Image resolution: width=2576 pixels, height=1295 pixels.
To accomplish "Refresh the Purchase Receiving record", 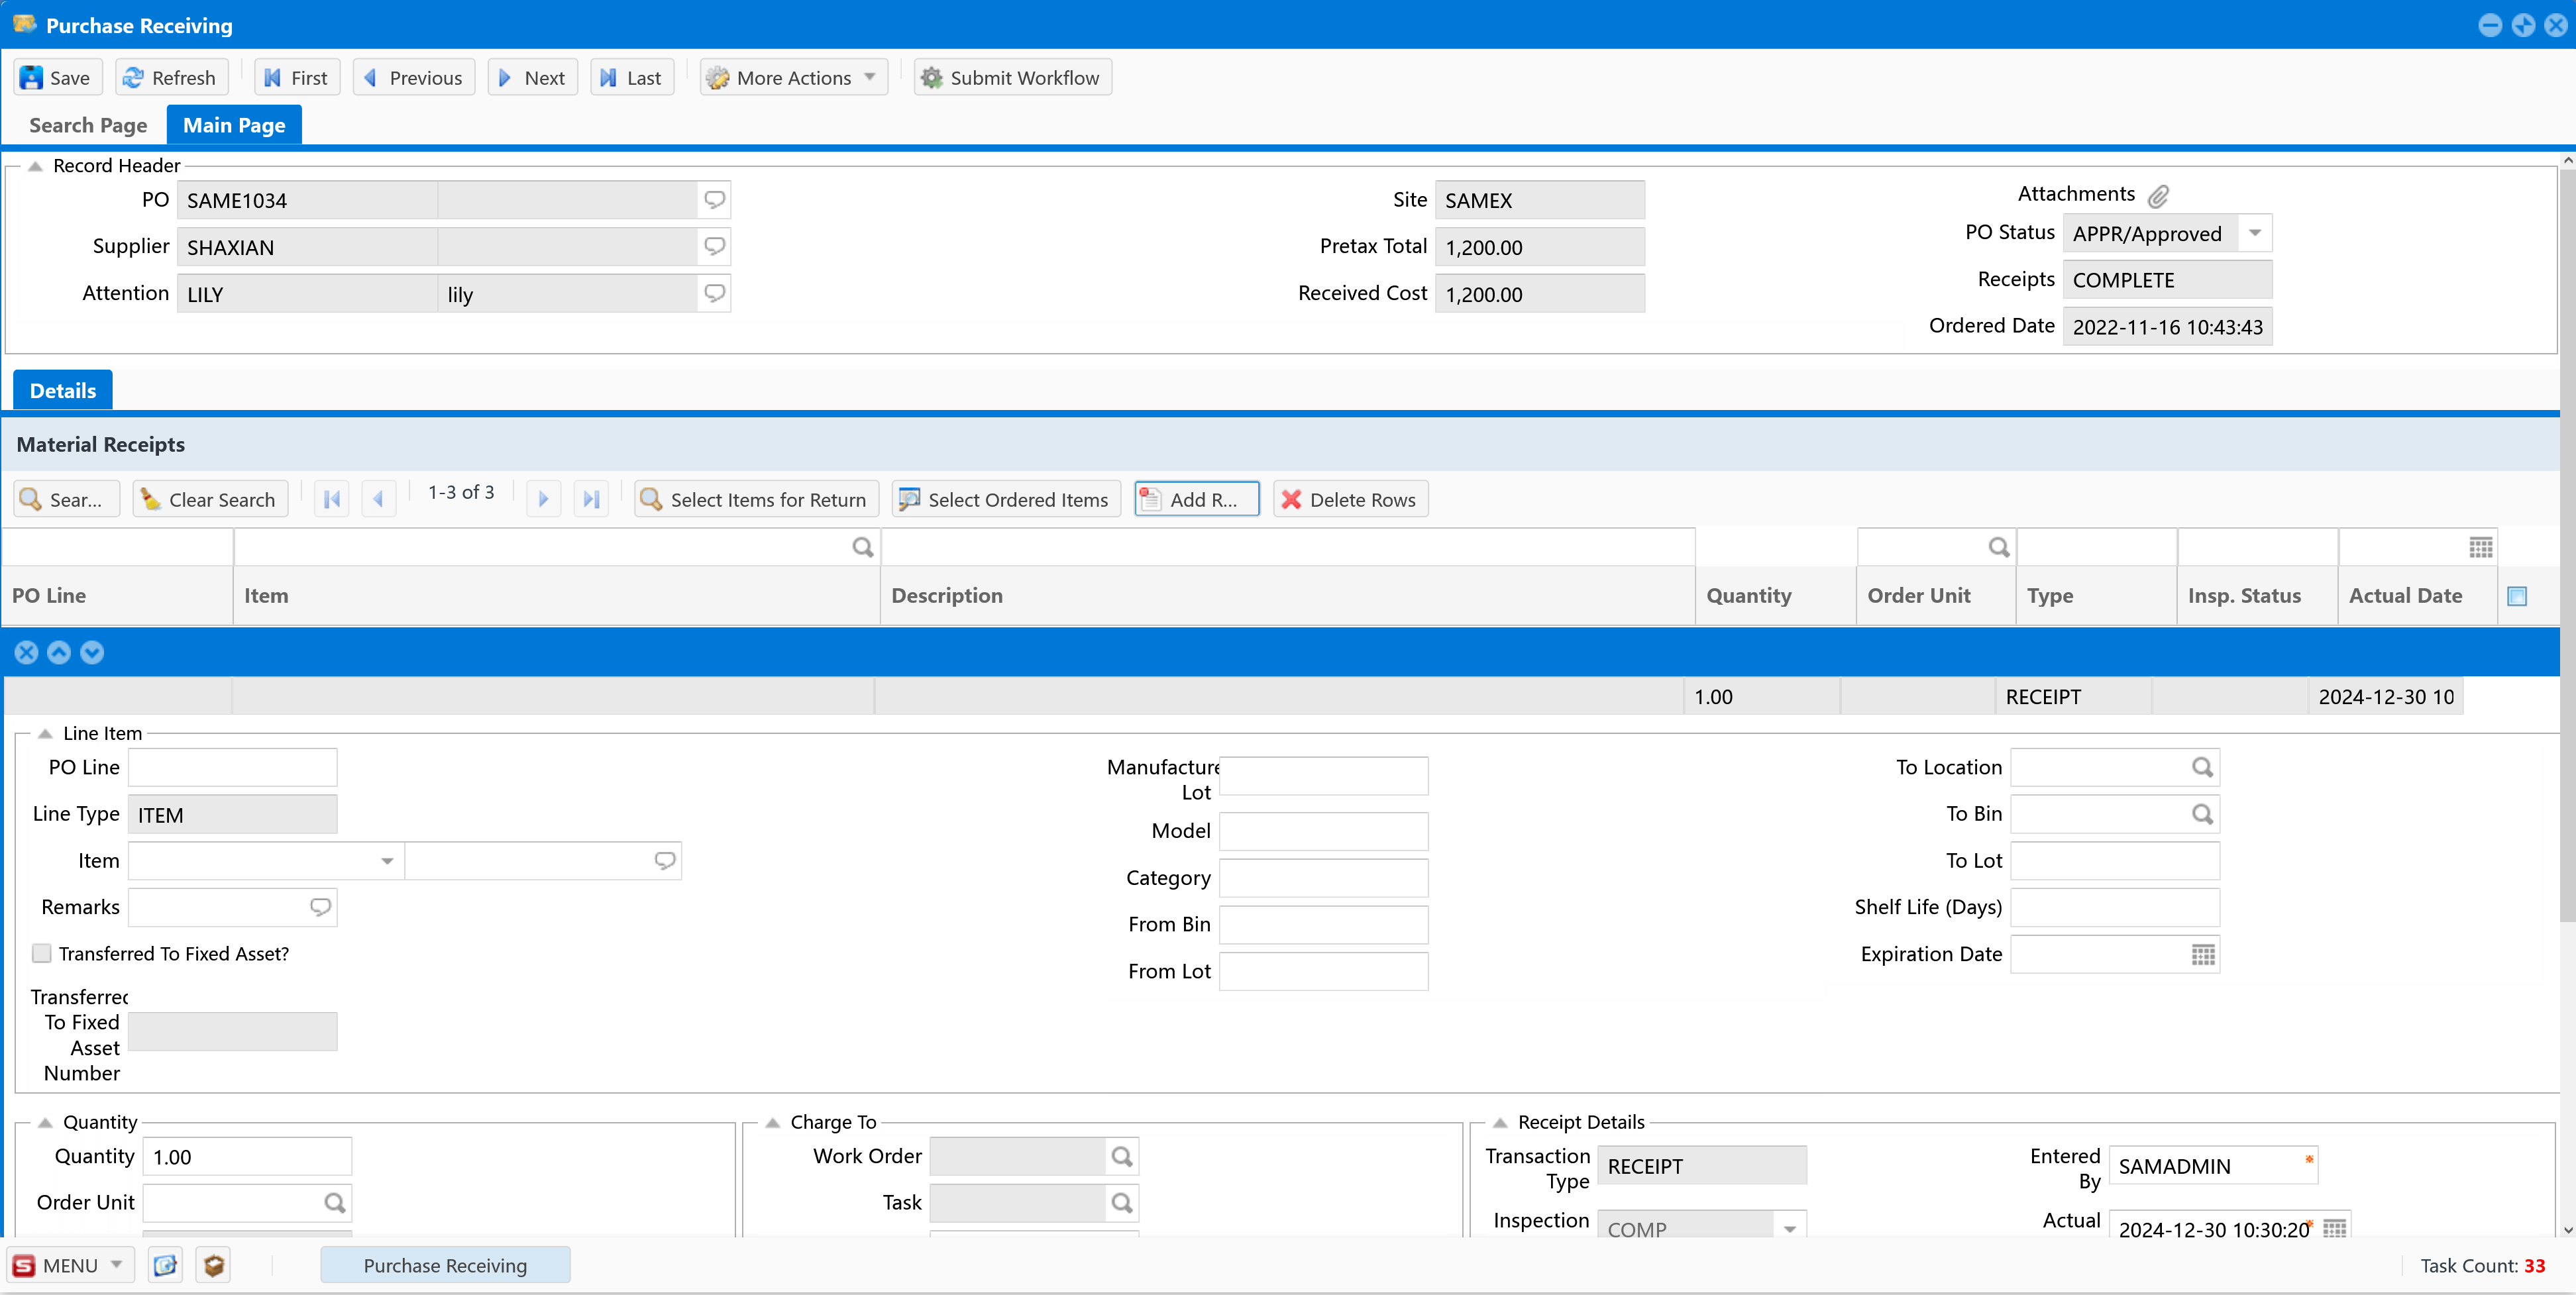I will tap(171, 78).
